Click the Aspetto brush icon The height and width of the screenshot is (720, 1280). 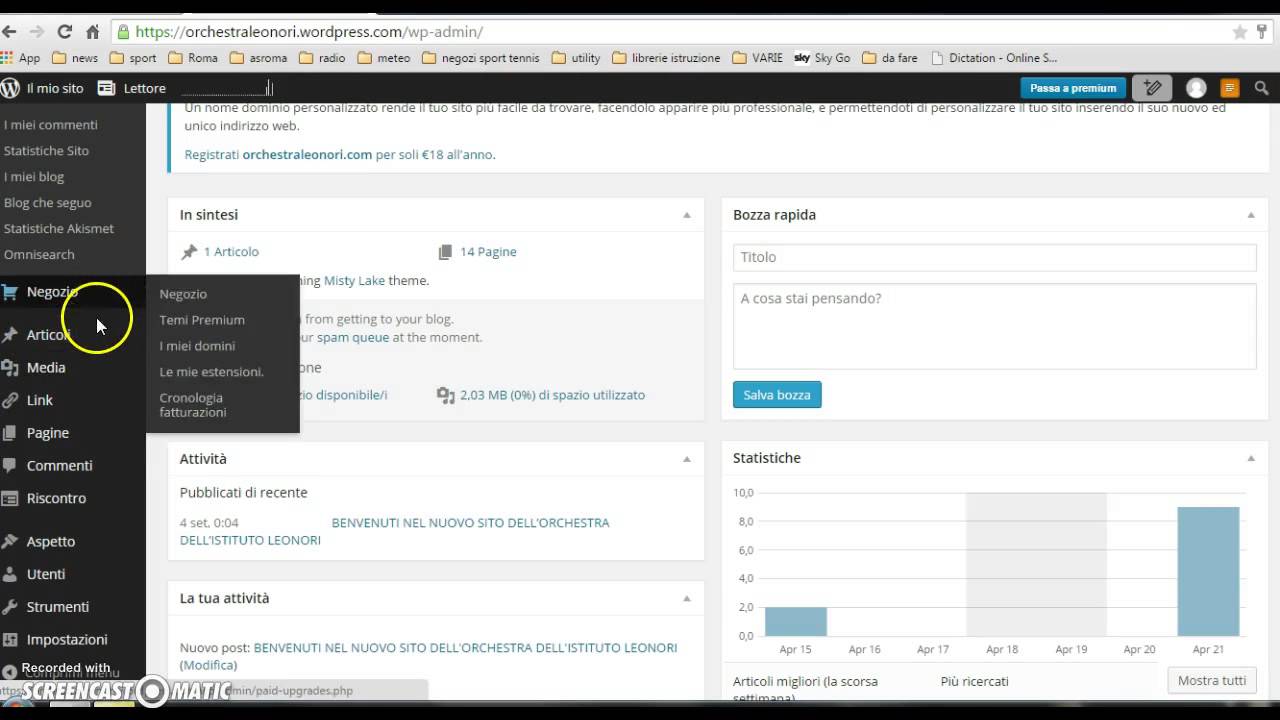coord(10,541)
